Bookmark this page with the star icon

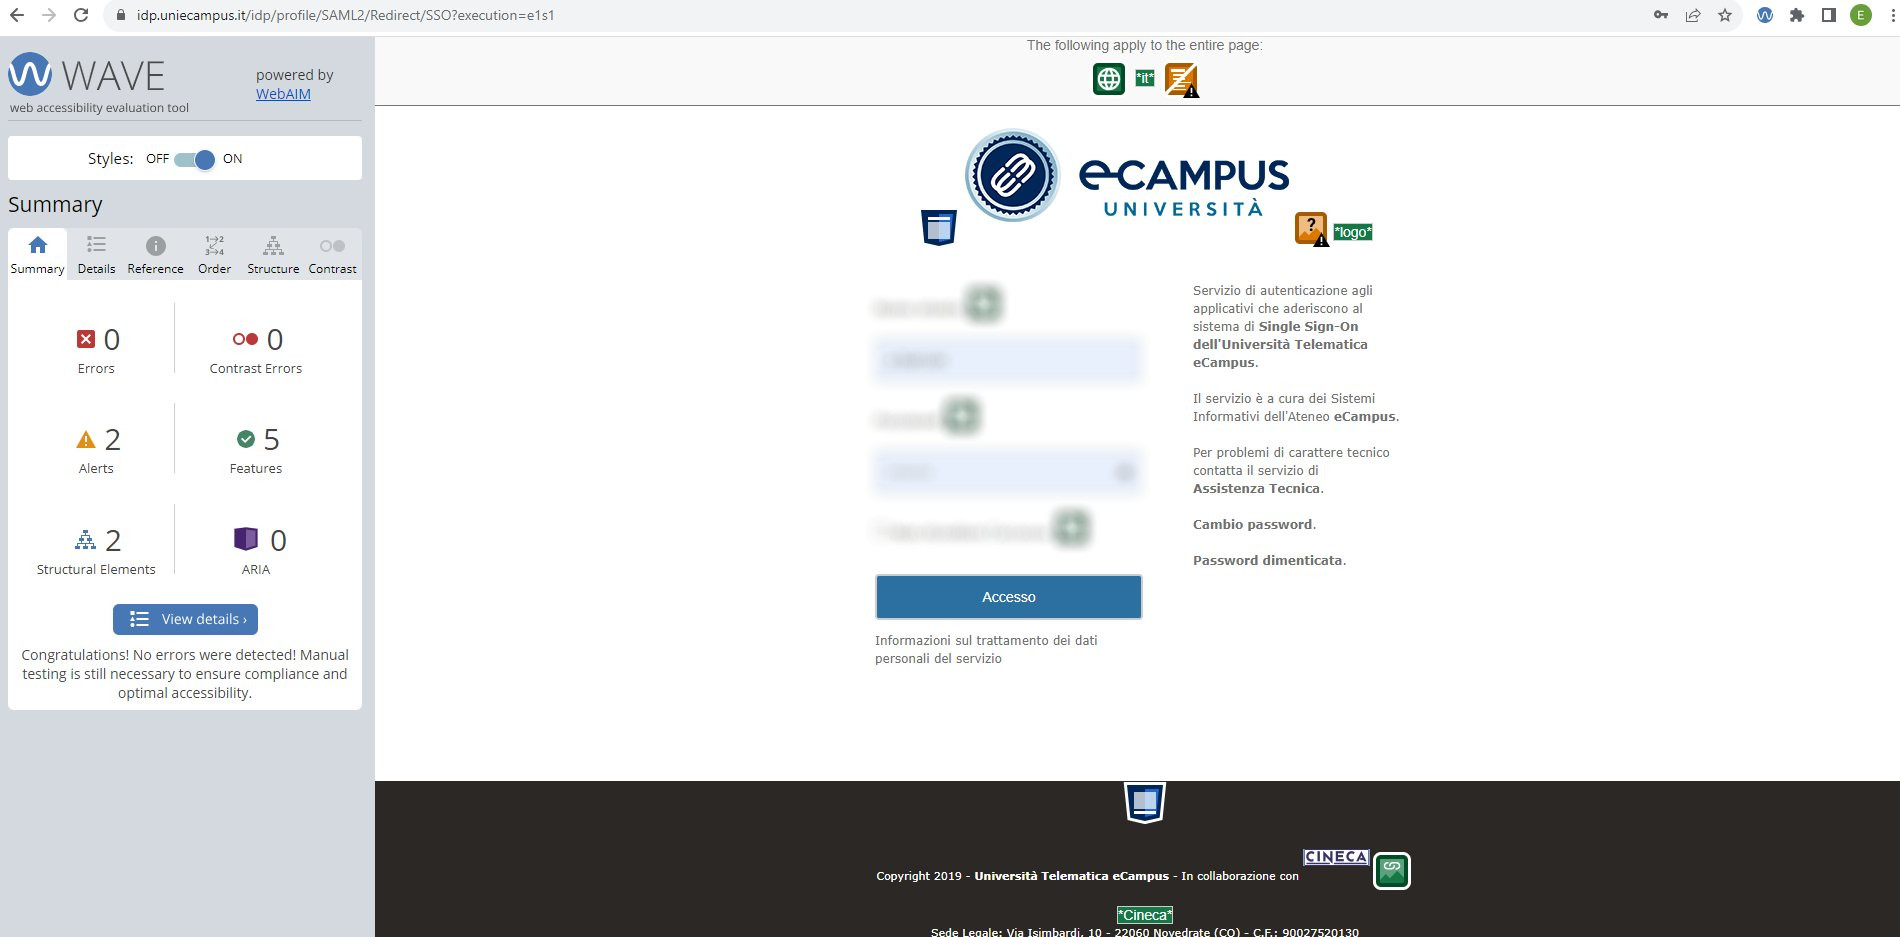(x=1724, y=15)
